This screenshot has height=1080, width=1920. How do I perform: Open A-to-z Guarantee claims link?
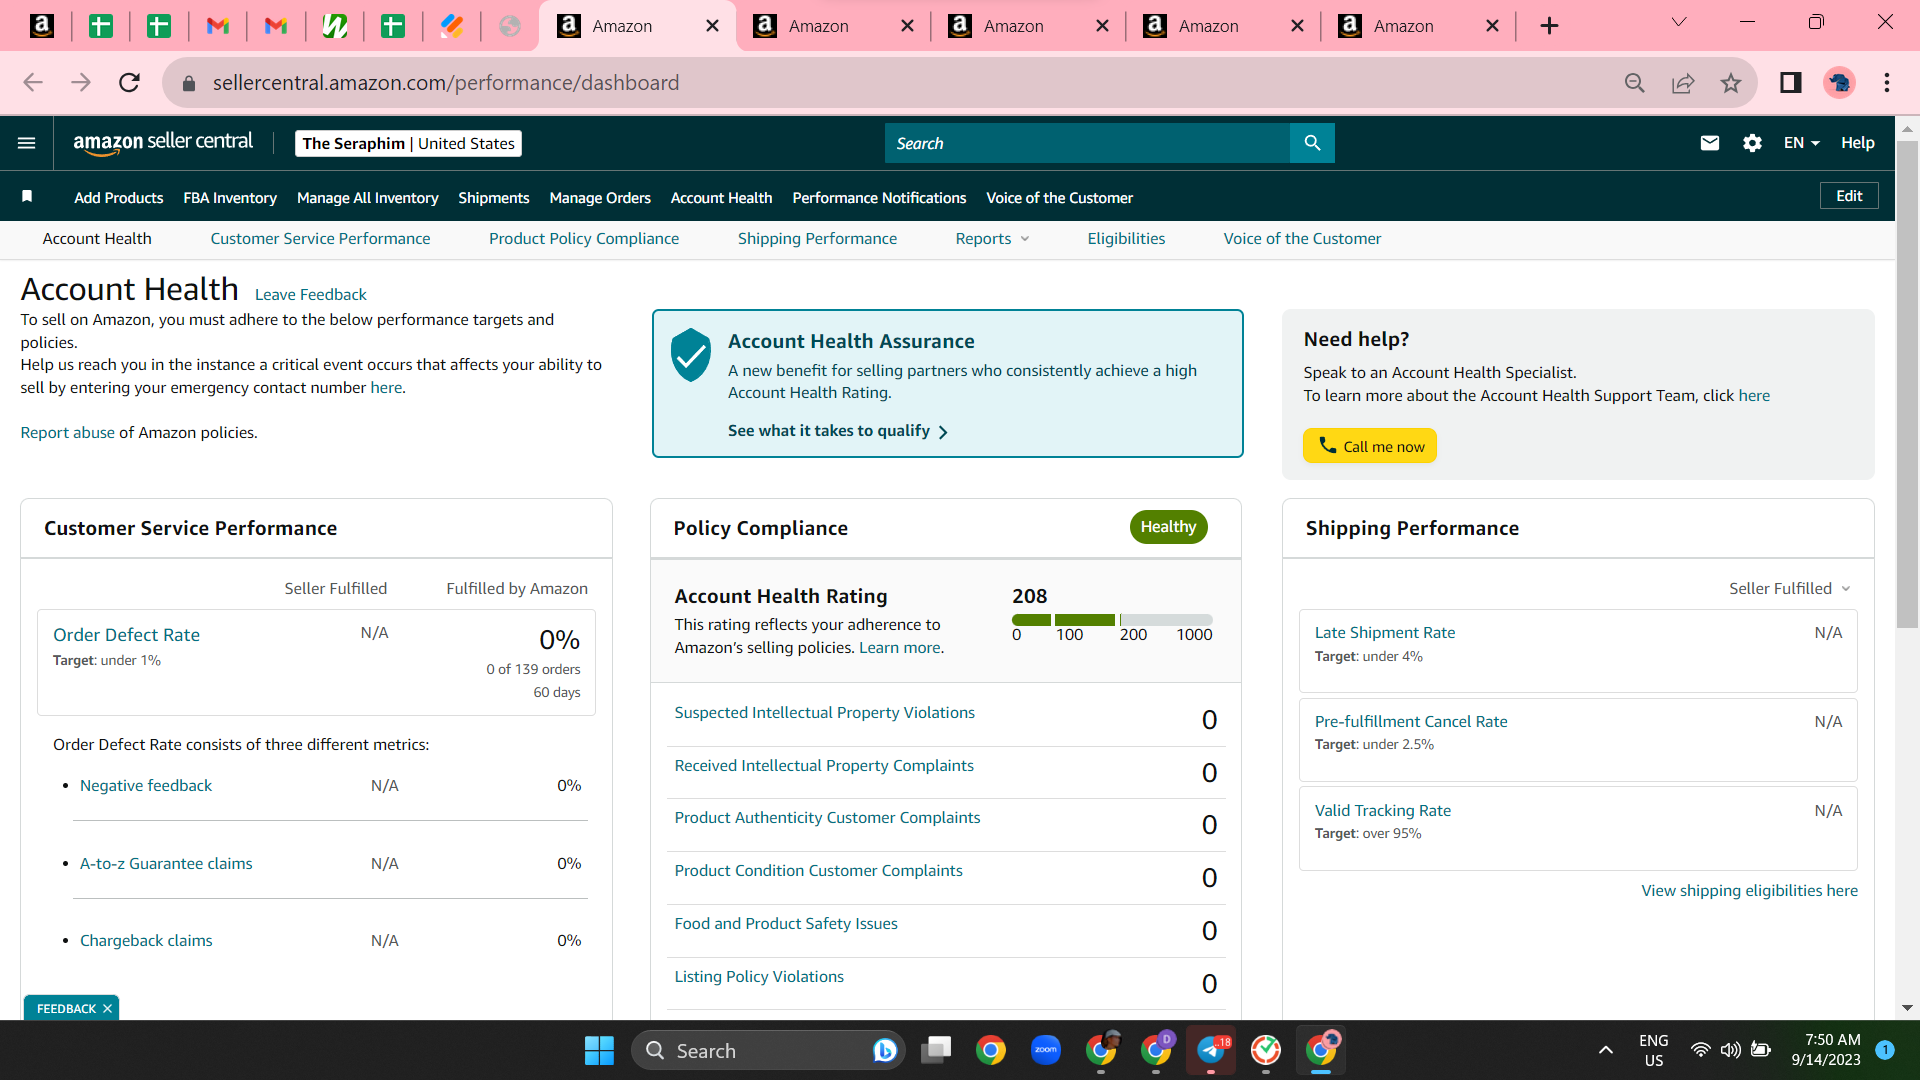click(x=166, y=864)
